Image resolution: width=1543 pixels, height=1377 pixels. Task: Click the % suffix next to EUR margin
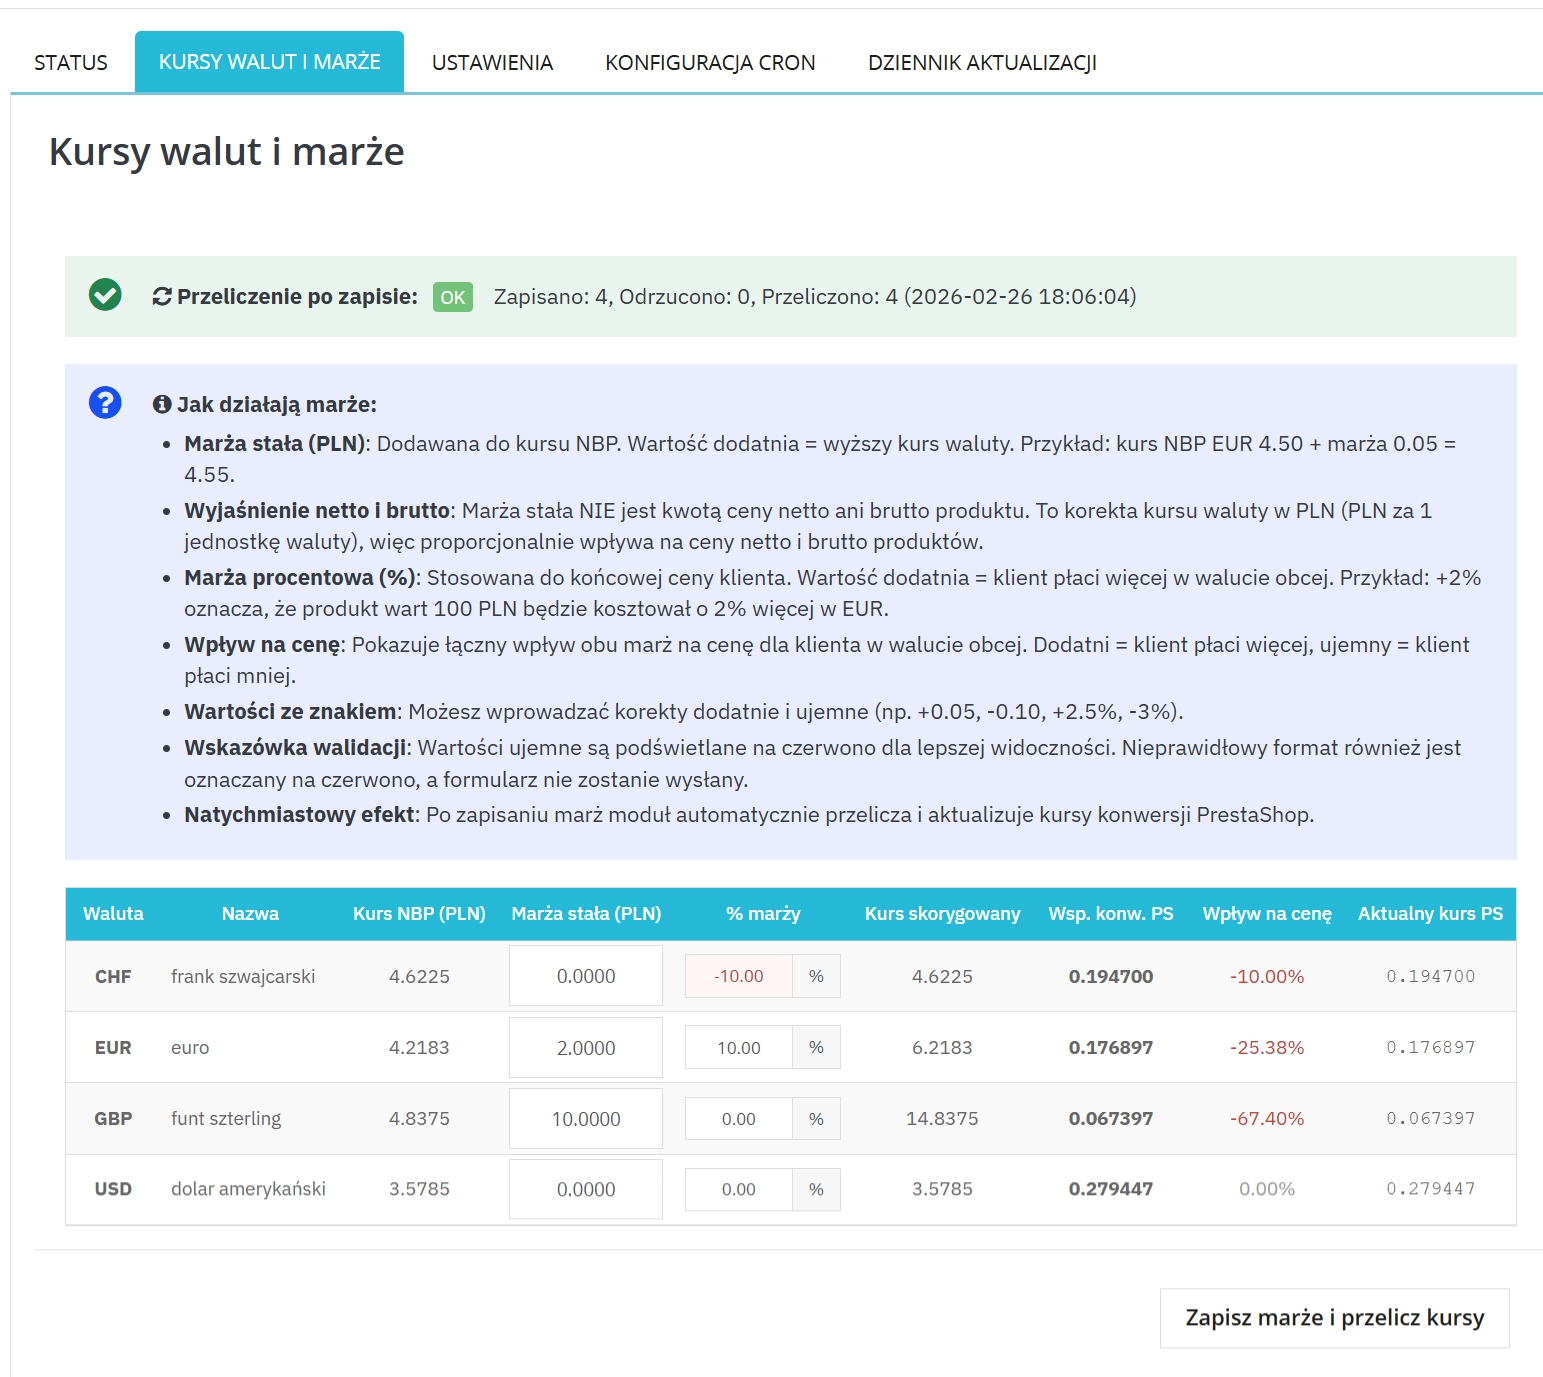(x=816, y=1047)
